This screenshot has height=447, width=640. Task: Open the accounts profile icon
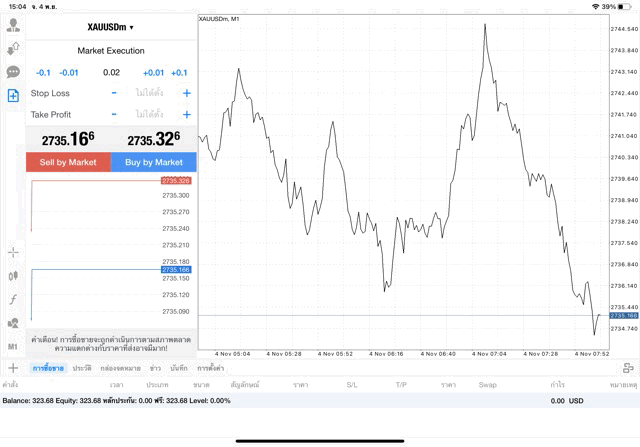click(13, 26)
